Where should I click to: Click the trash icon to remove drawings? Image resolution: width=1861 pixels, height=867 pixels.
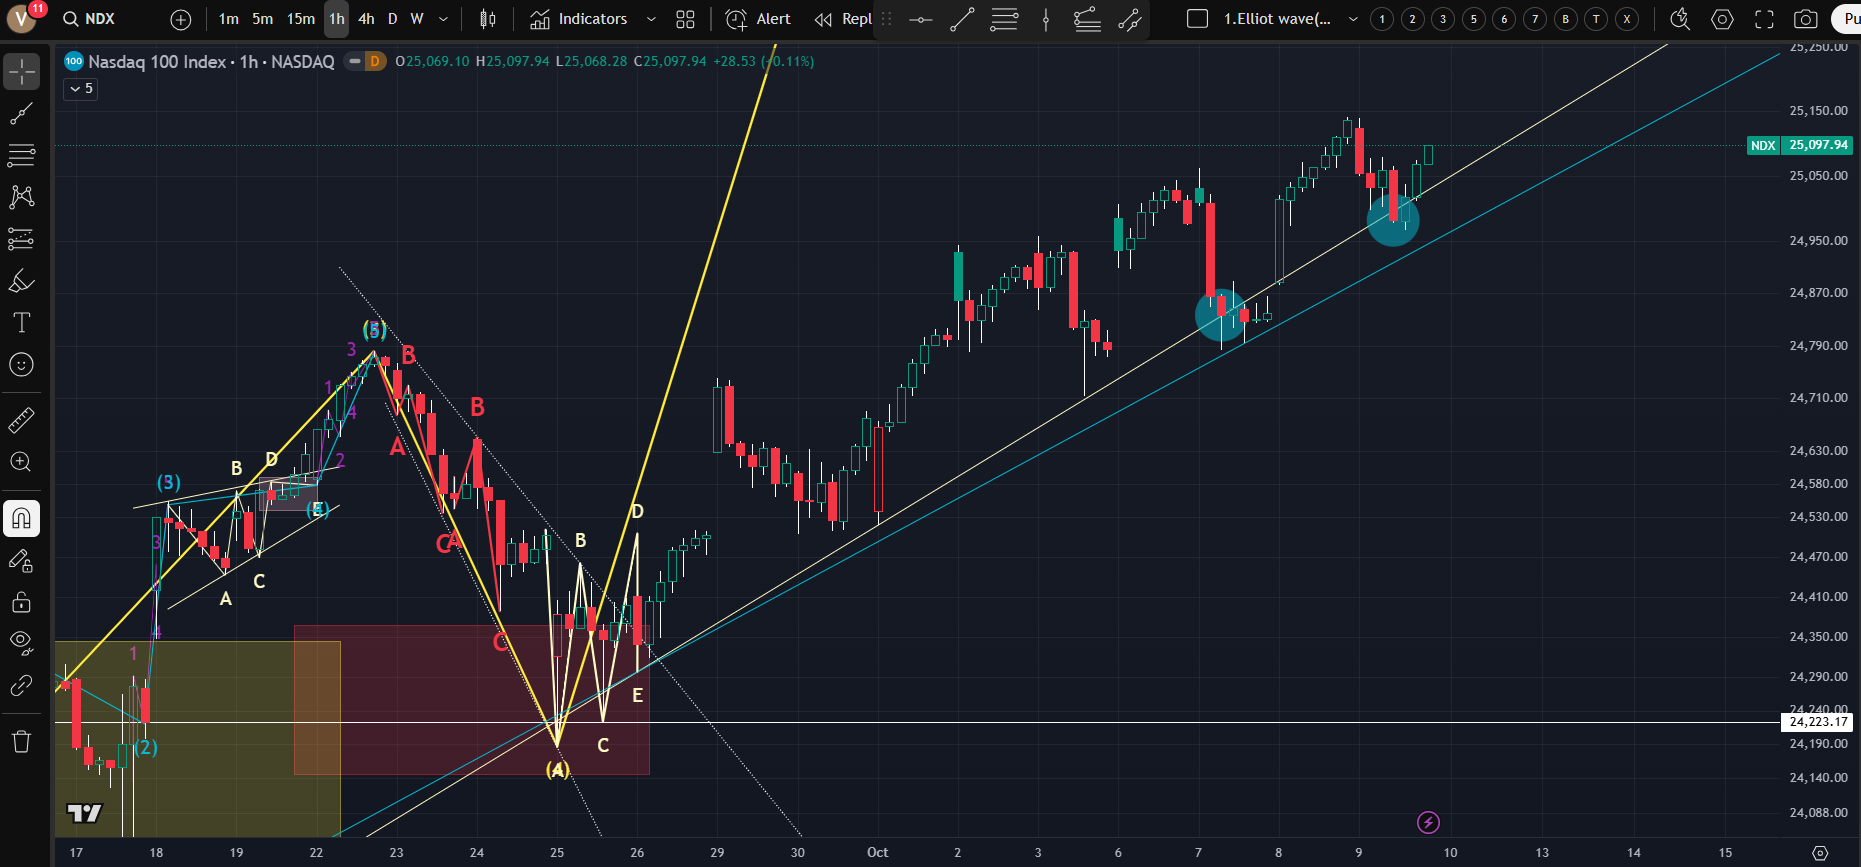click(22, 741)
